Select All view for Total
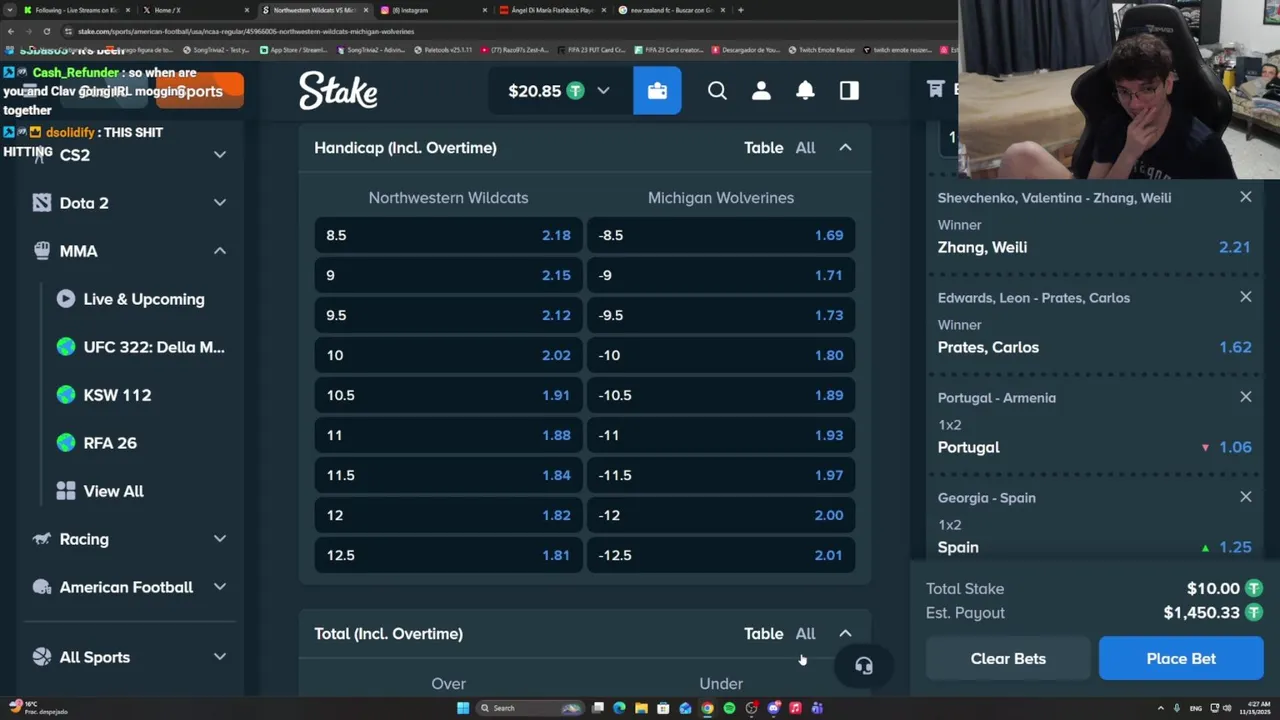1280x720 pixels. pos(805,634)
